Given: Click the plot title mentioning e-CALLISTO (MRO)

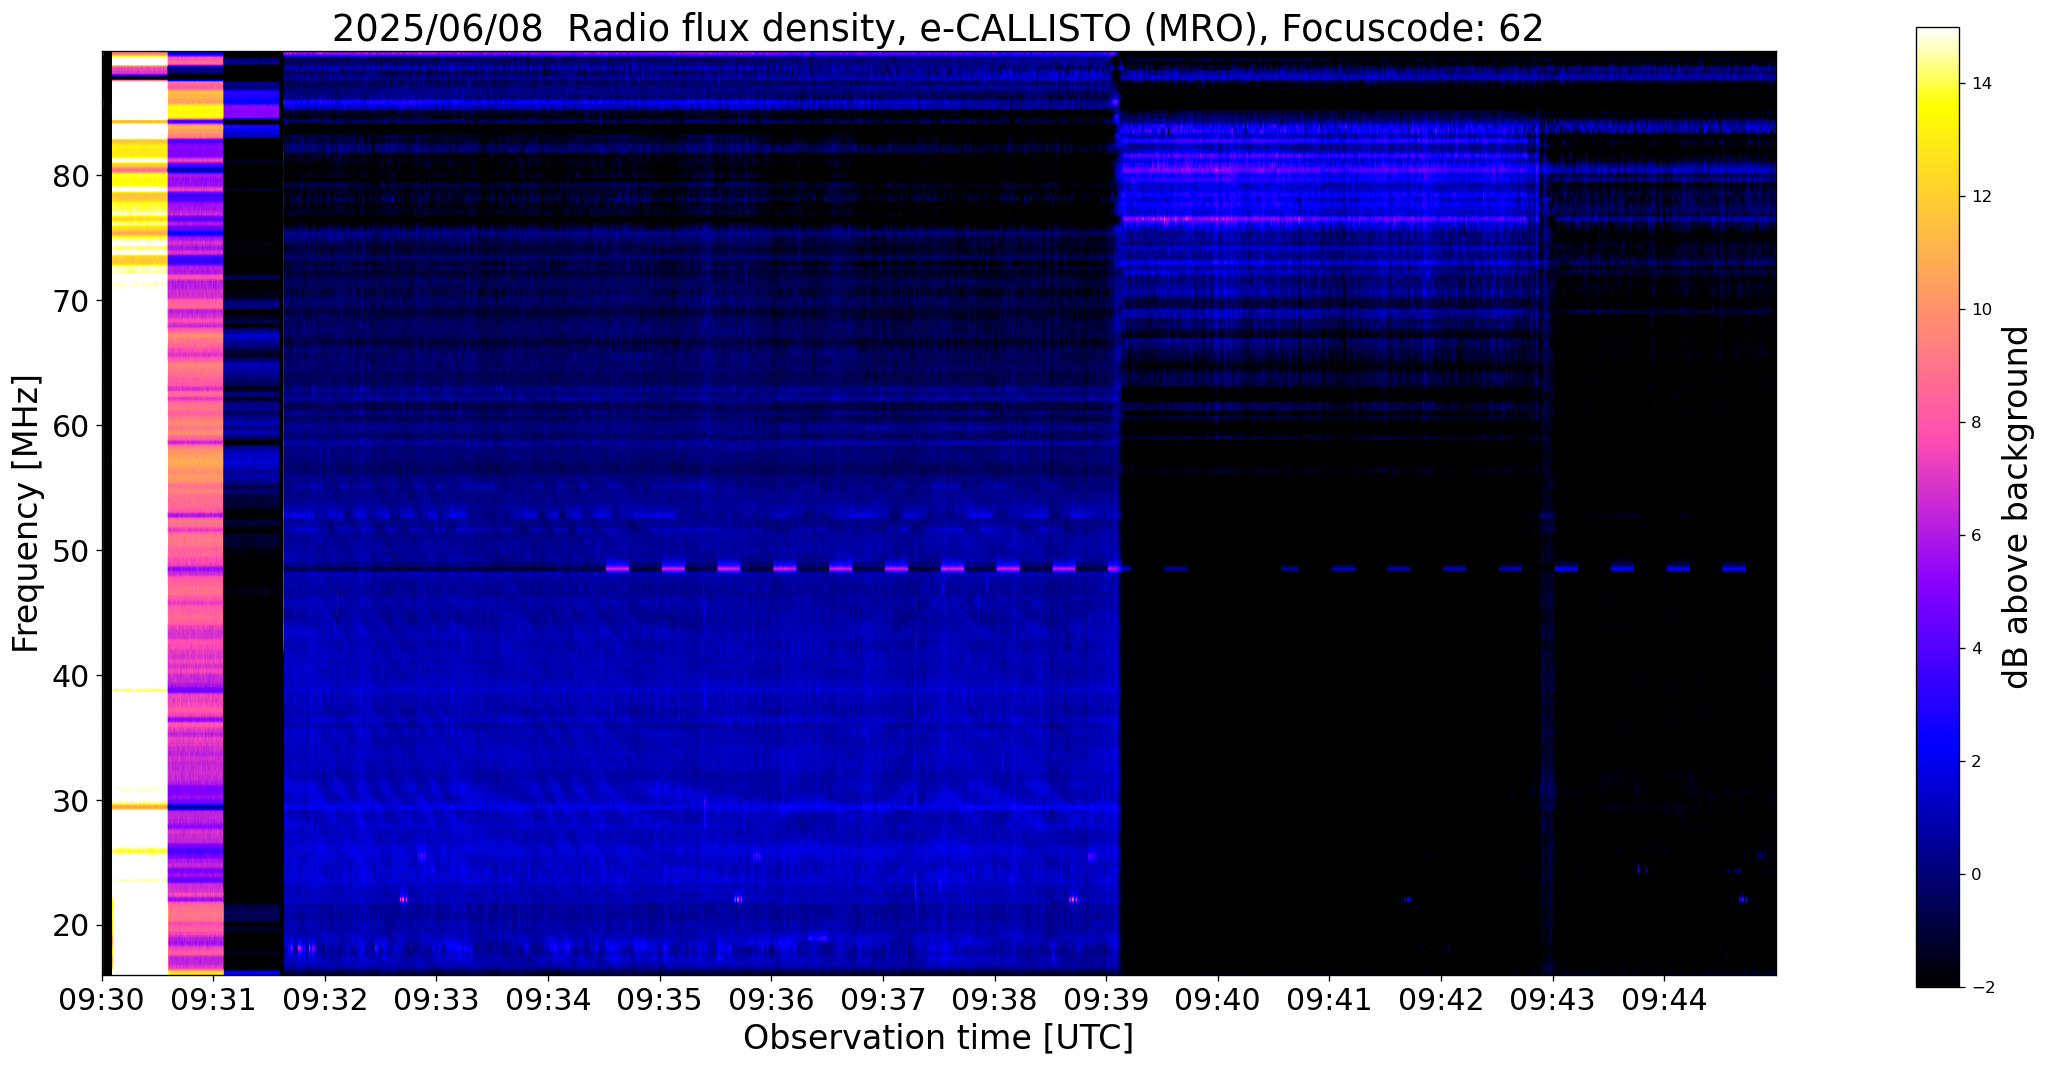Looking at the screenshot, I should tap(938, 29).
